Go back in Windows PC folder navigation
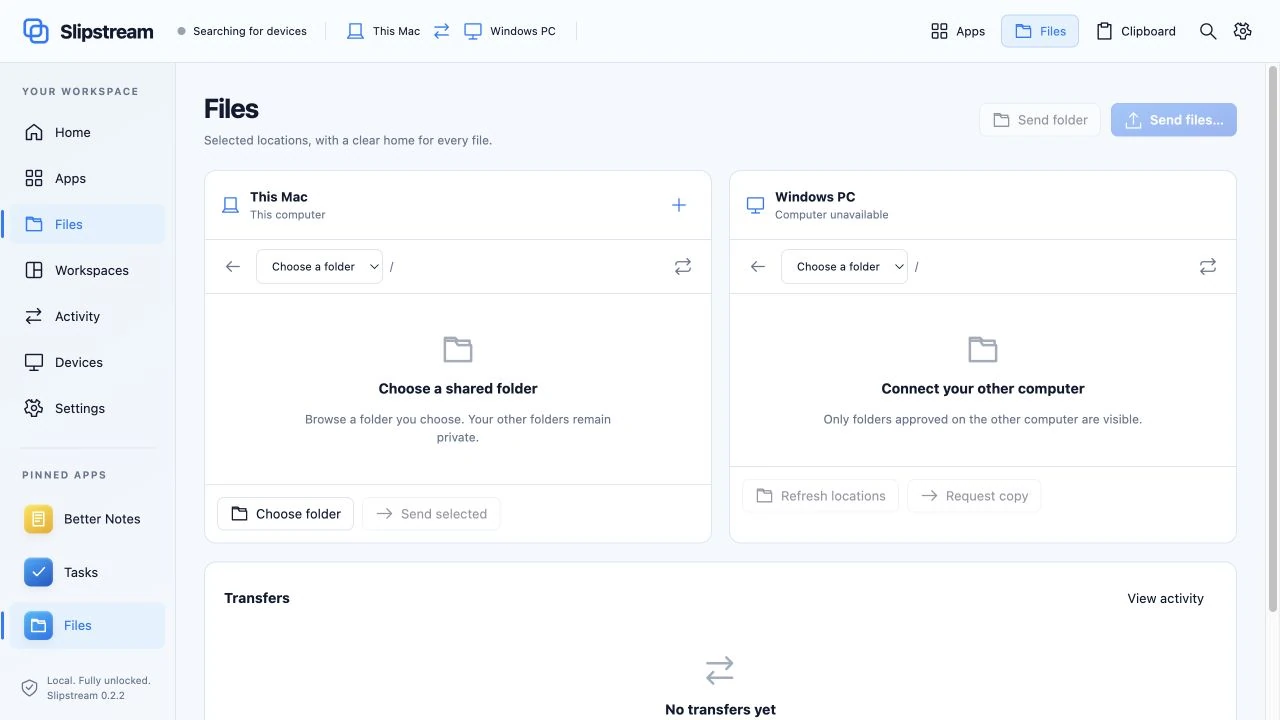This screenshot has width=1280, height=720. click(758, 267)
